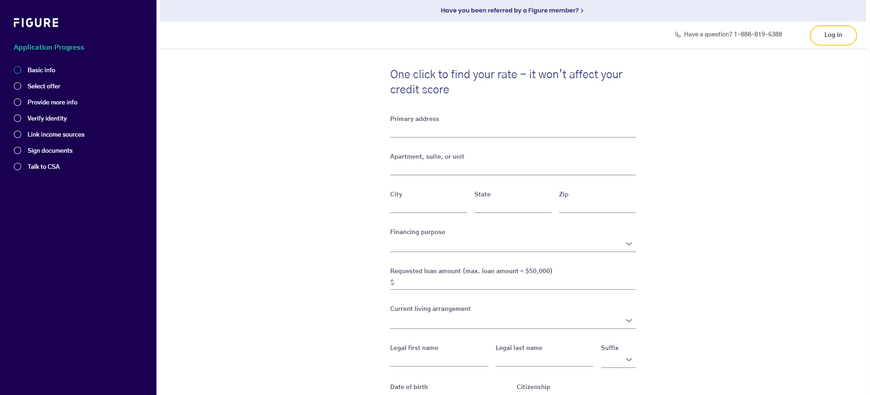Click the Zip input field
Screen dimensions: 870x395
[597, 206]
